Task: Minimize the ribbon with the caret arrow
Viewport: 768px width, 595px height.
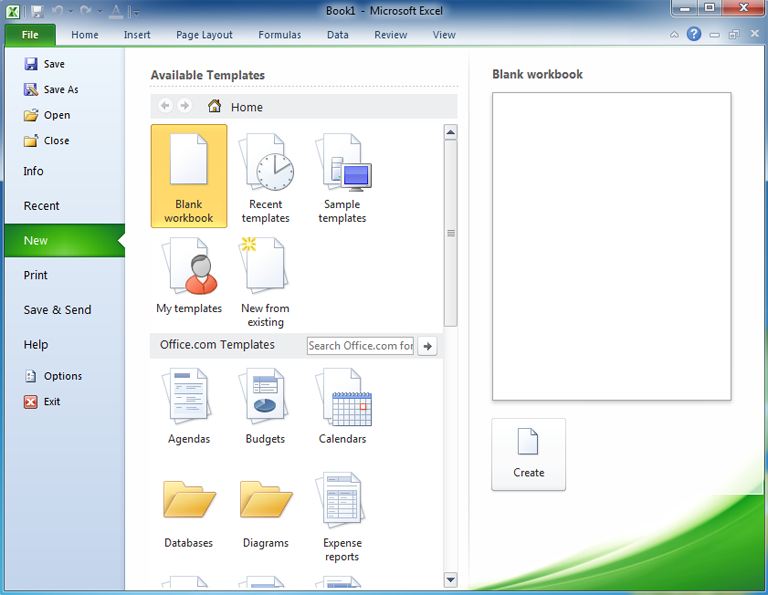Action: click(674, 34)
